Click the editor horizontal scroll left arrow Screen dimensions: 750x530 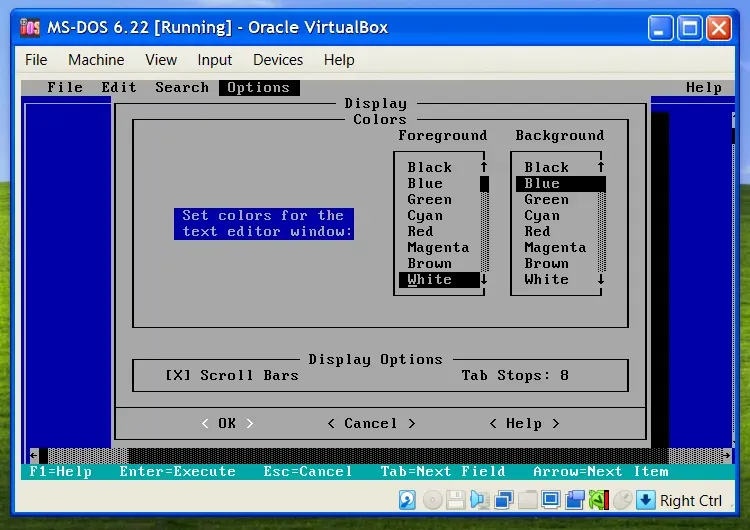click(33, 455)
